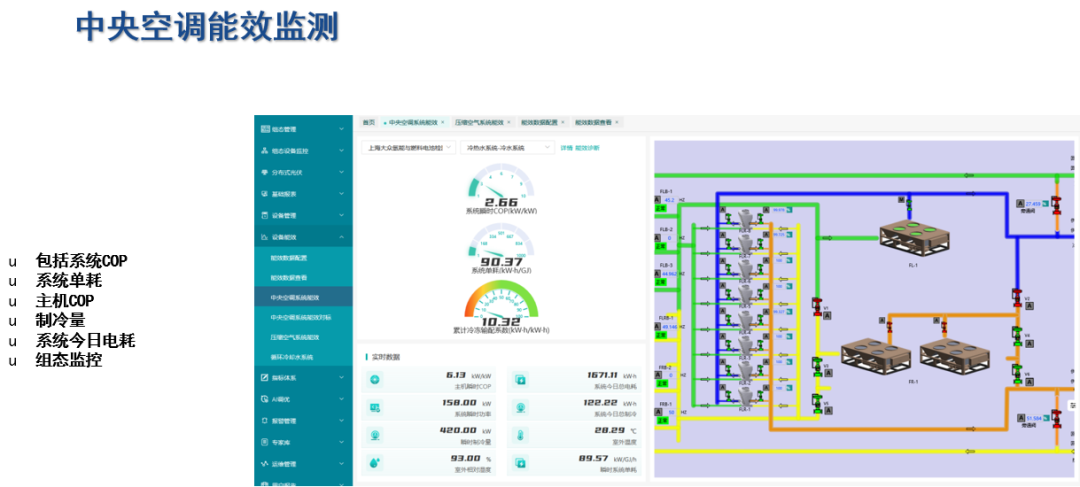1080x487 pixels.
Task: Click the 系统瞬时功率 card icon
Action: click(375, 407)
